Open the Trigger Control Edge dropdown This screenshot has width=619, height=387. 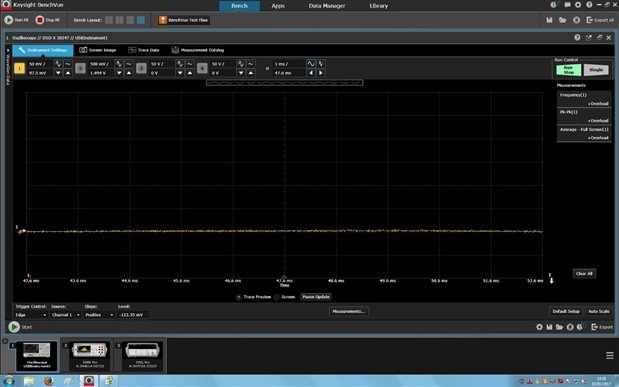(x=31, y=315)
